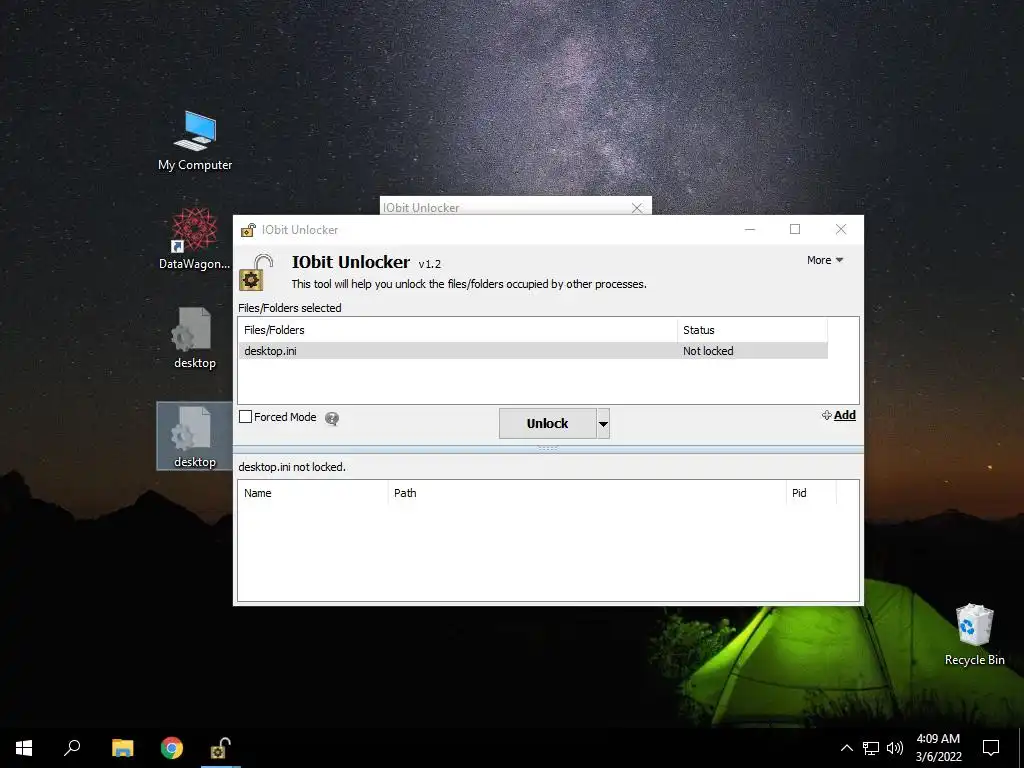Open the notification center icon
The image size is (1024, 768).
991,748
